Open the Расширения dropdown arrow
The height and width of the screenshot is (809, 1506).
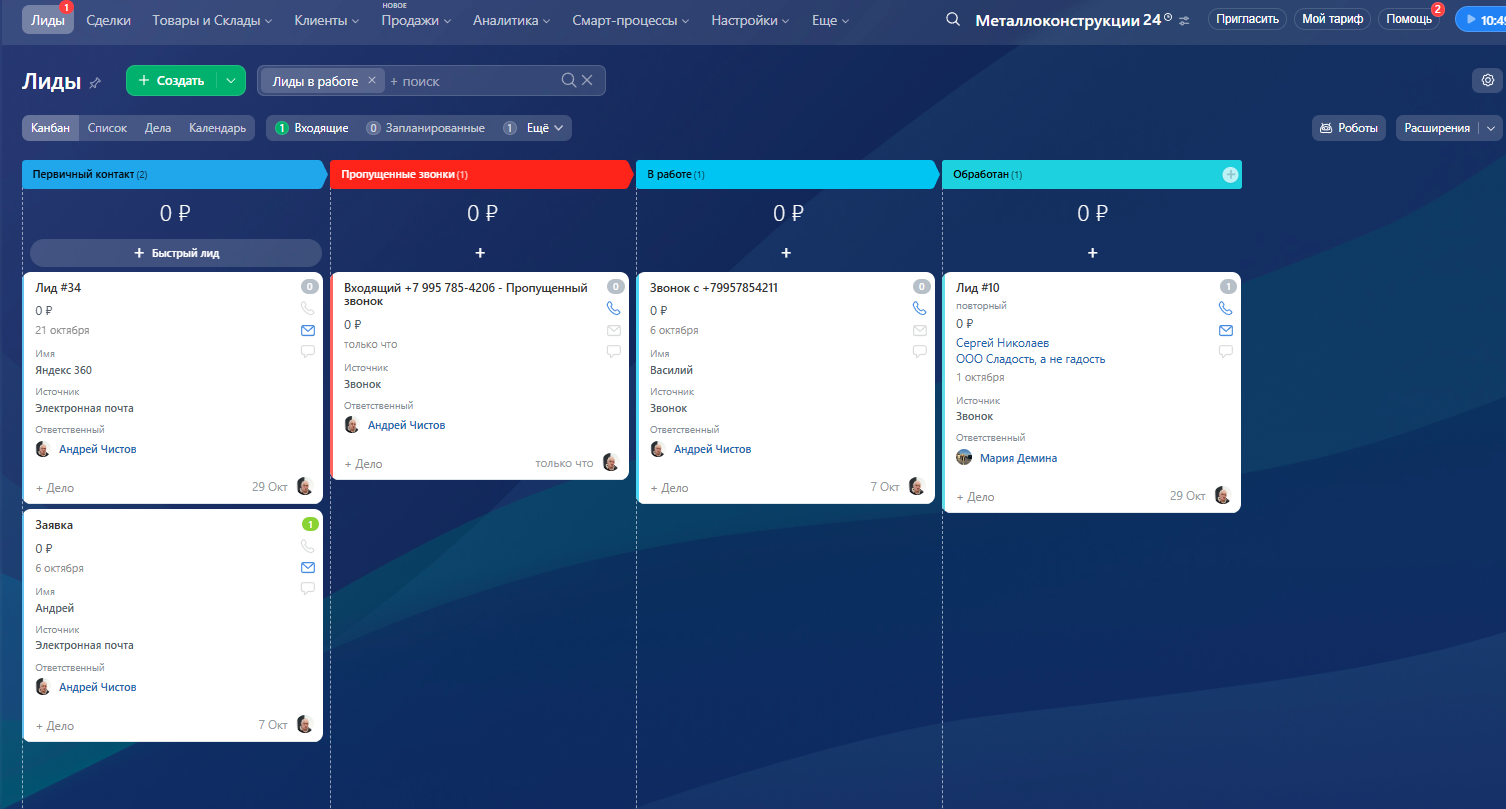[x=1491, y=128]
